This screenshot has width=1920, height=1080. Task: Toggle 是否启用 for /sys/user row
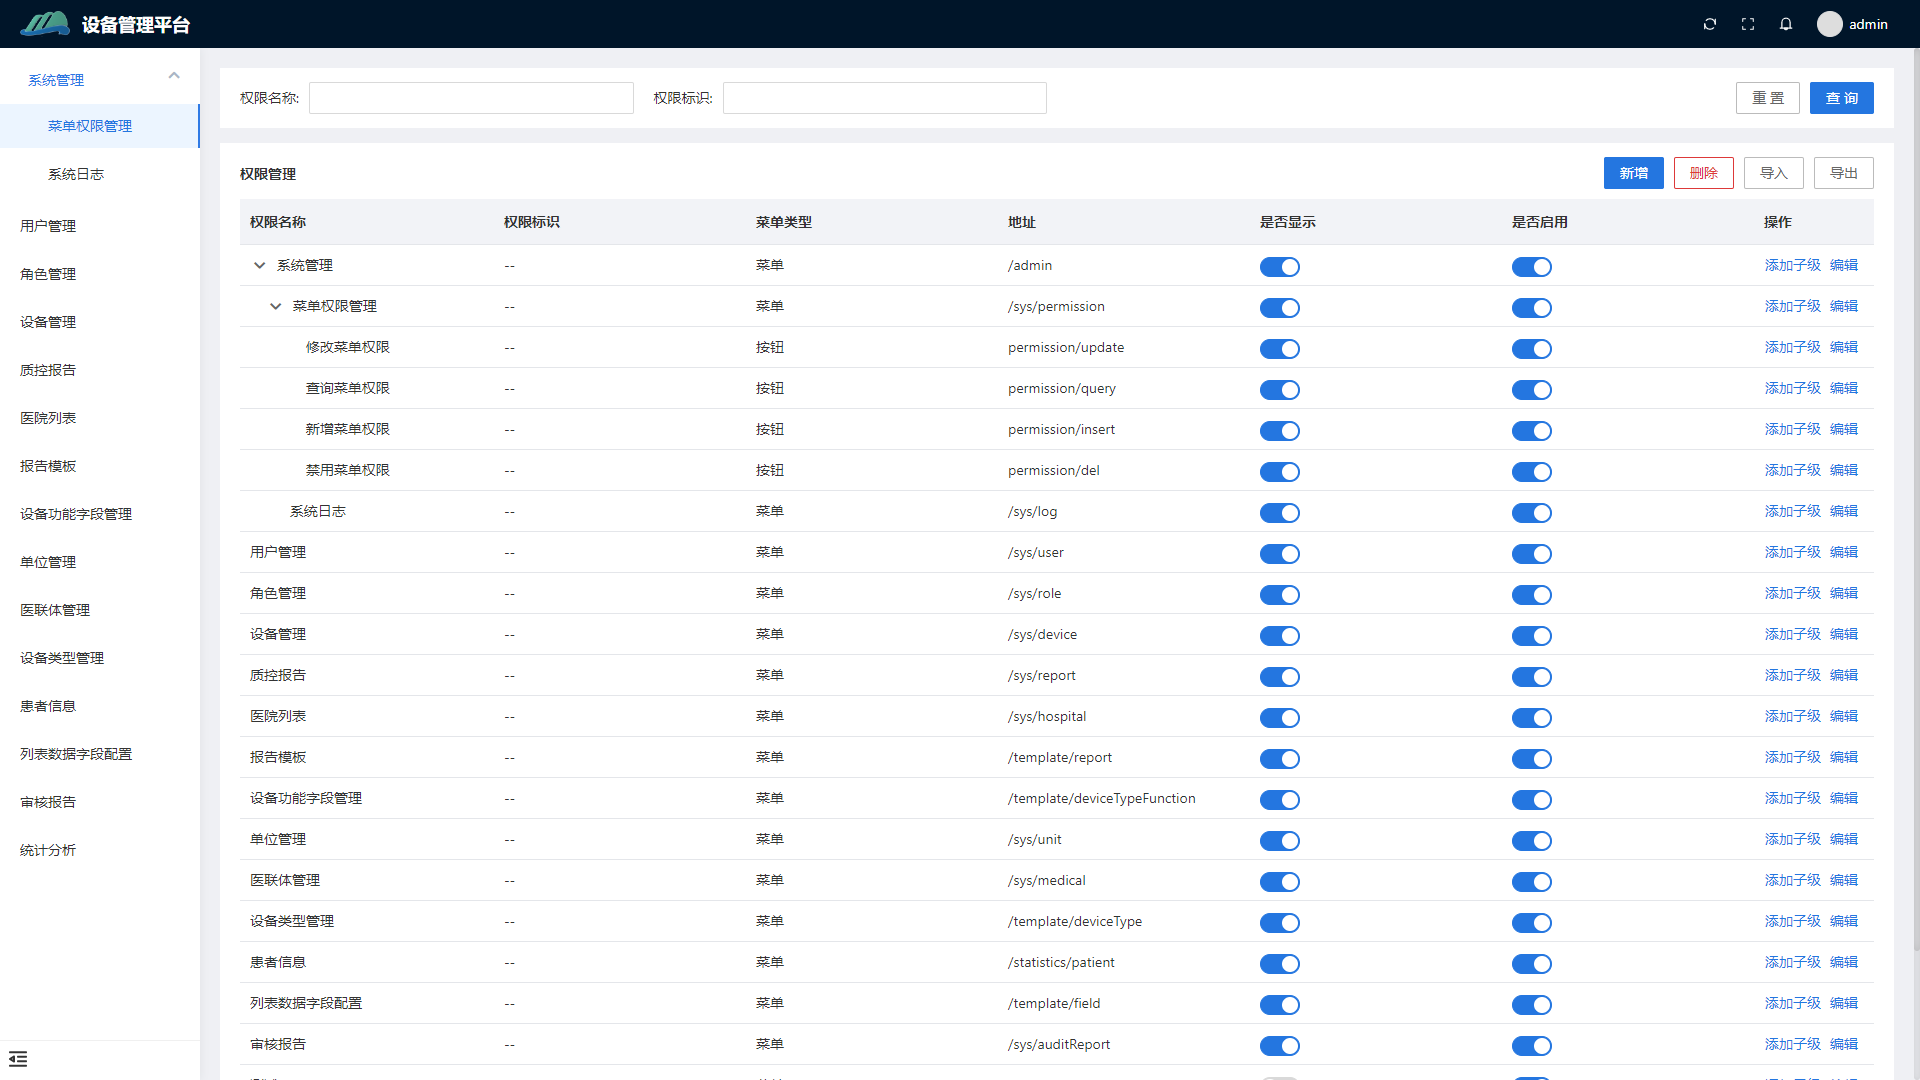click(x=1532, y=554)
